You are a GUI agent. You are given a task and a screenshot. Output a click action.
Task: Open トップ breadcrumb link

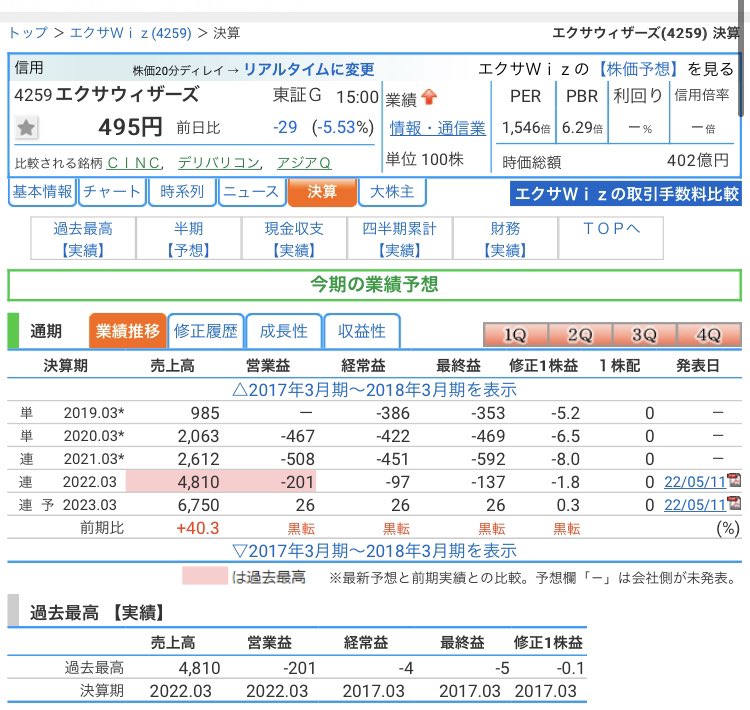tap(28, 33)
